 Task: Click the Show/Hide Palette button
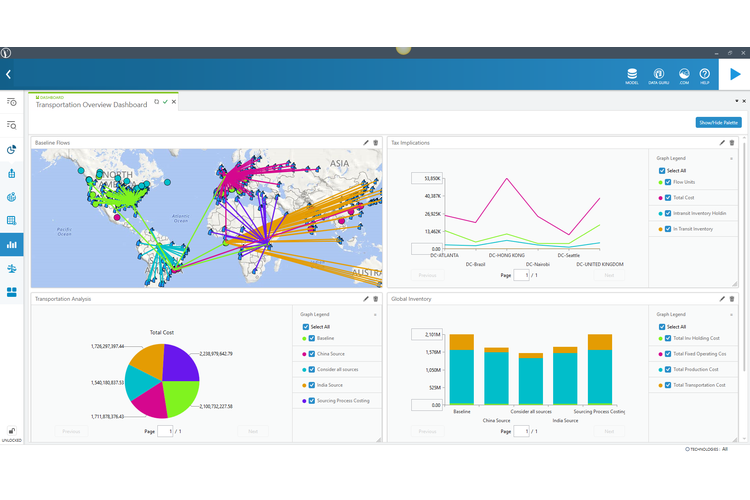[x=718, y=122]
